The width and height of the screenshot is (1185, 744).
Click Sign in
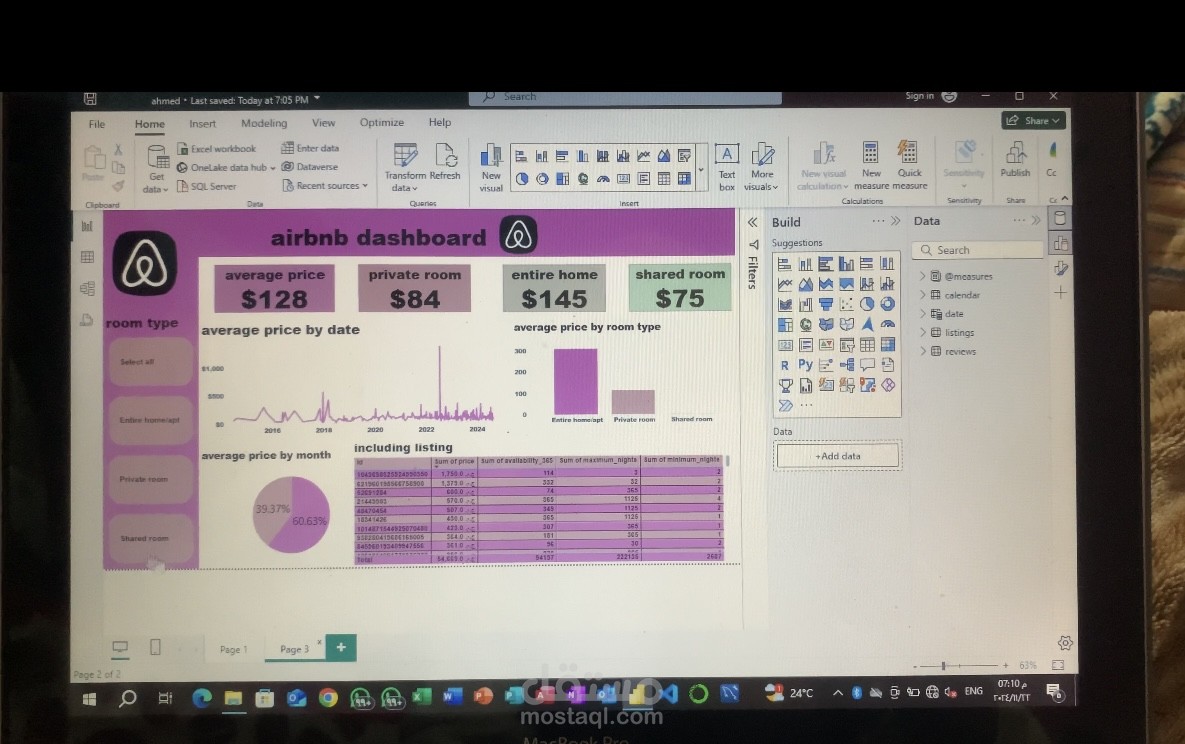(x=920, y=96)
